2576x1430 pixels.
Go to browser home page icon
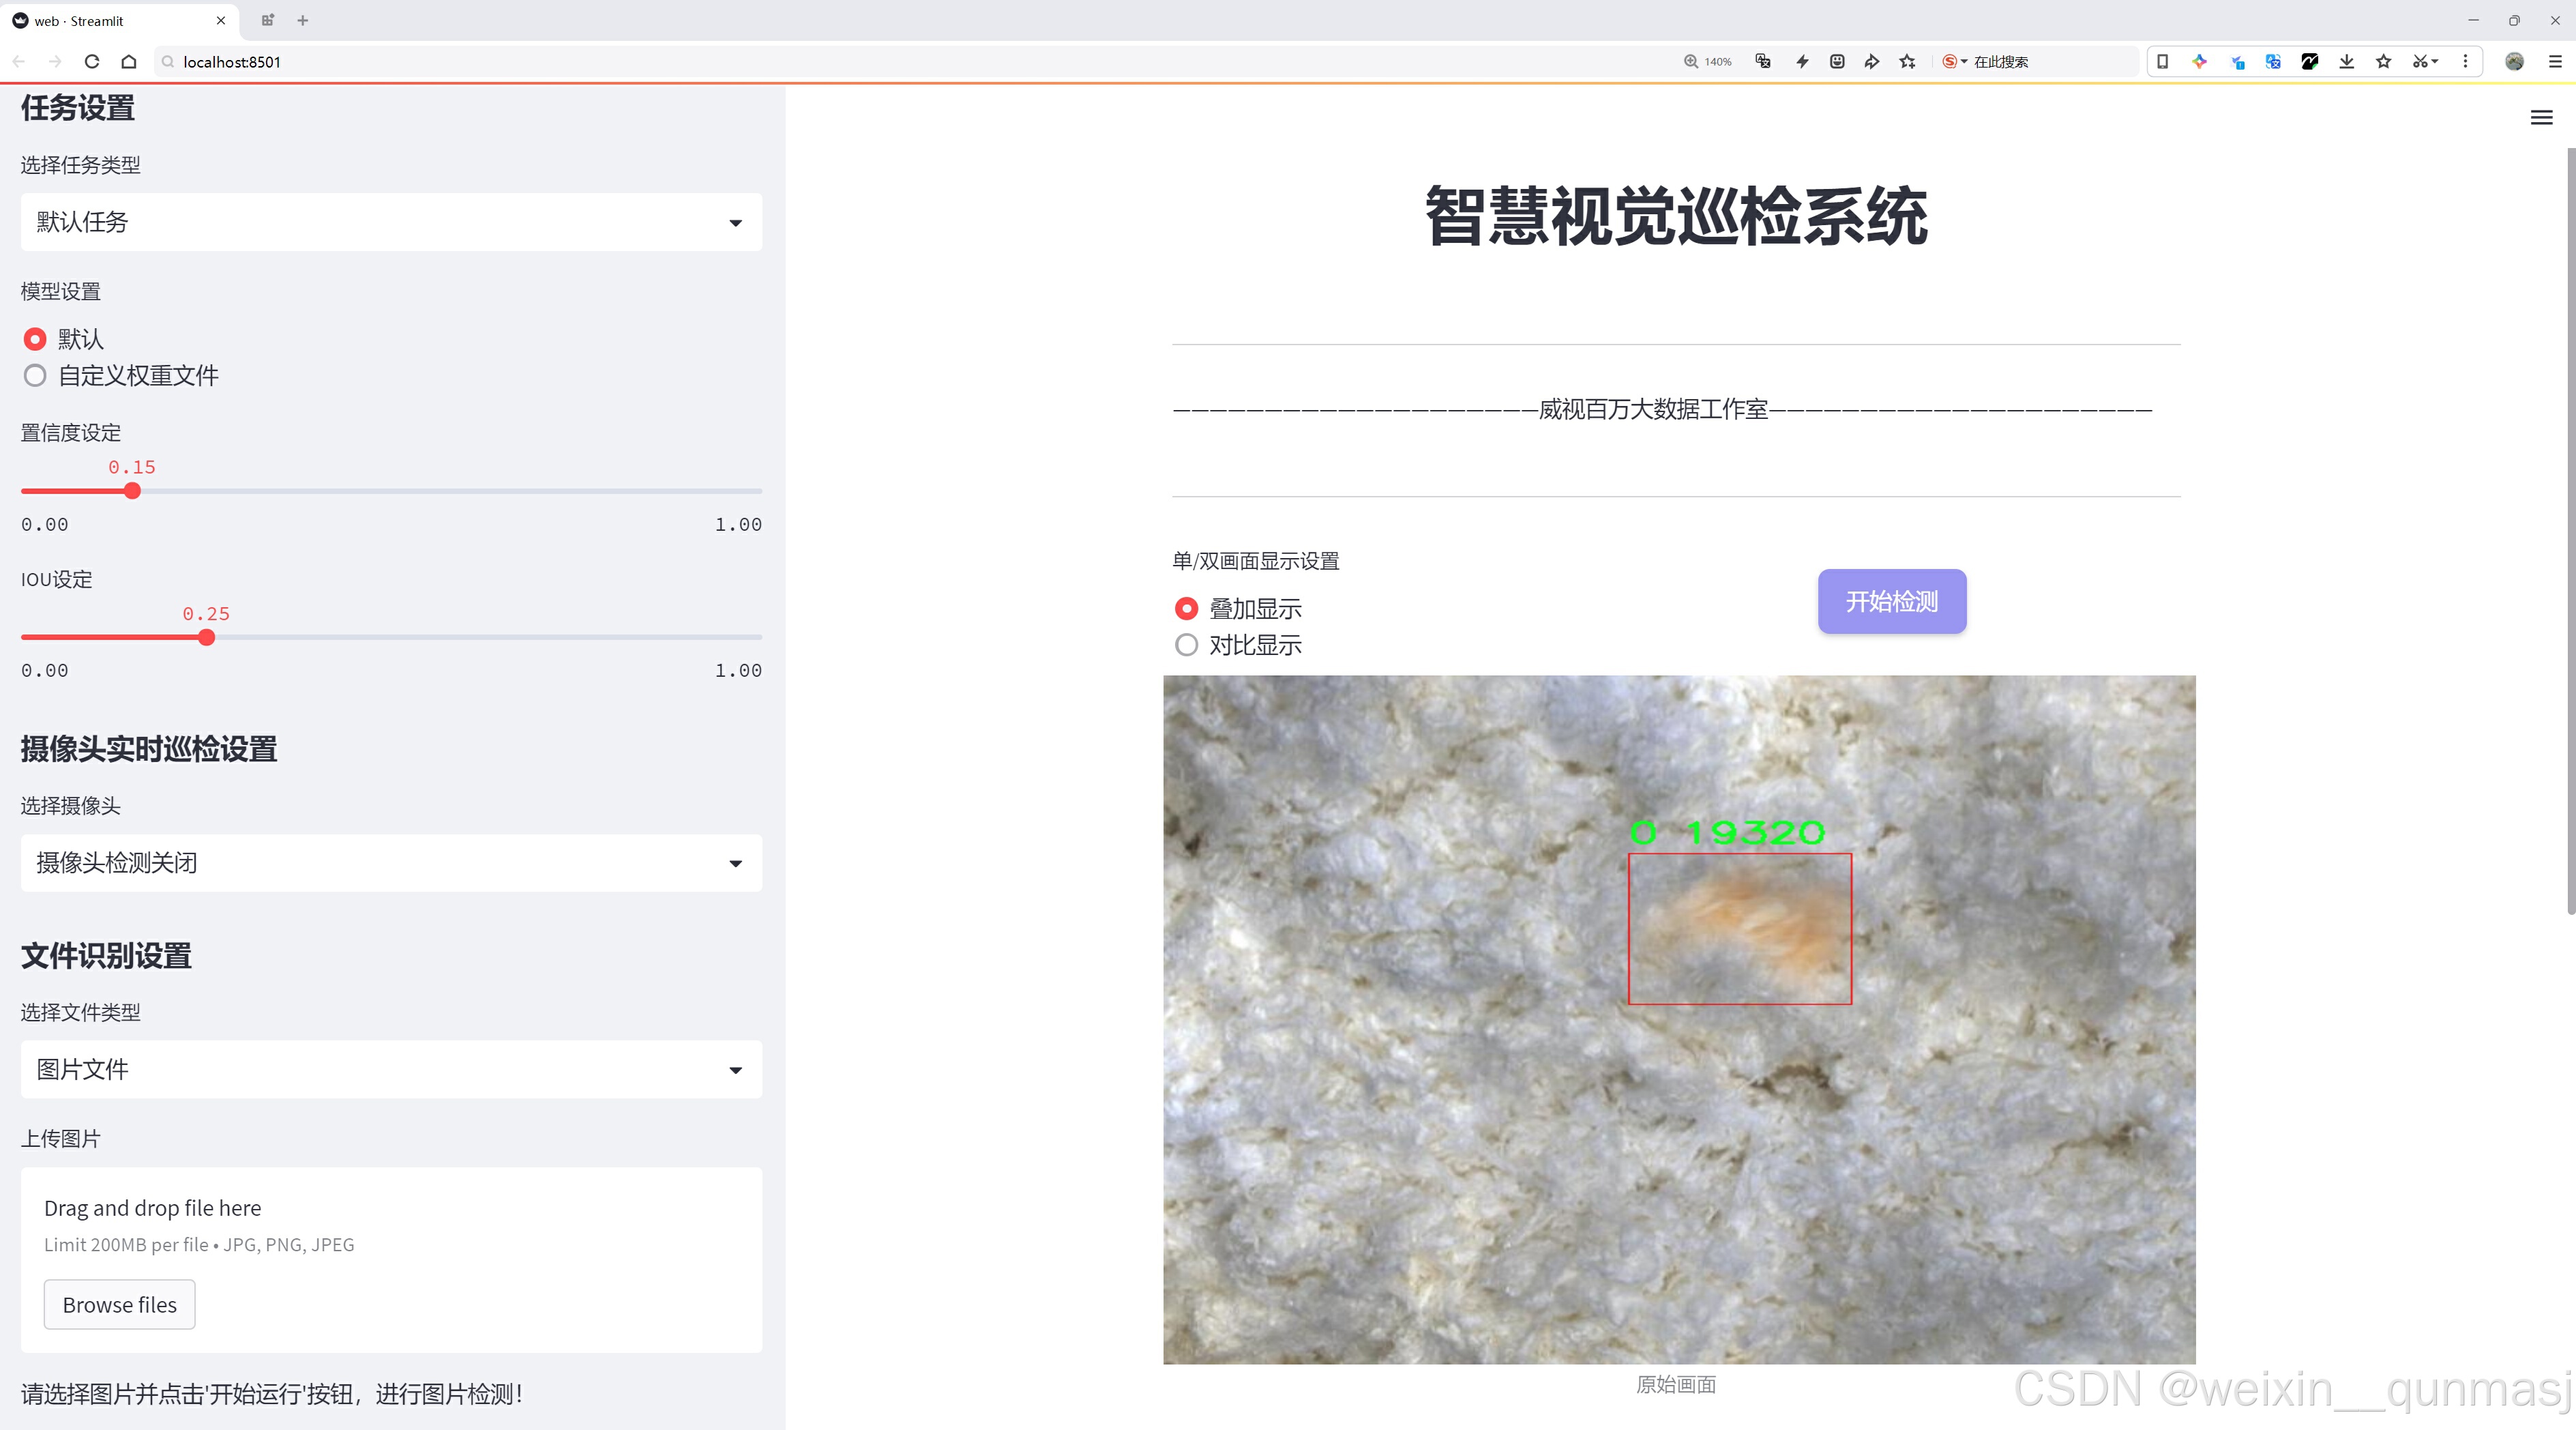pyautogui.click(x=129, y=62)
